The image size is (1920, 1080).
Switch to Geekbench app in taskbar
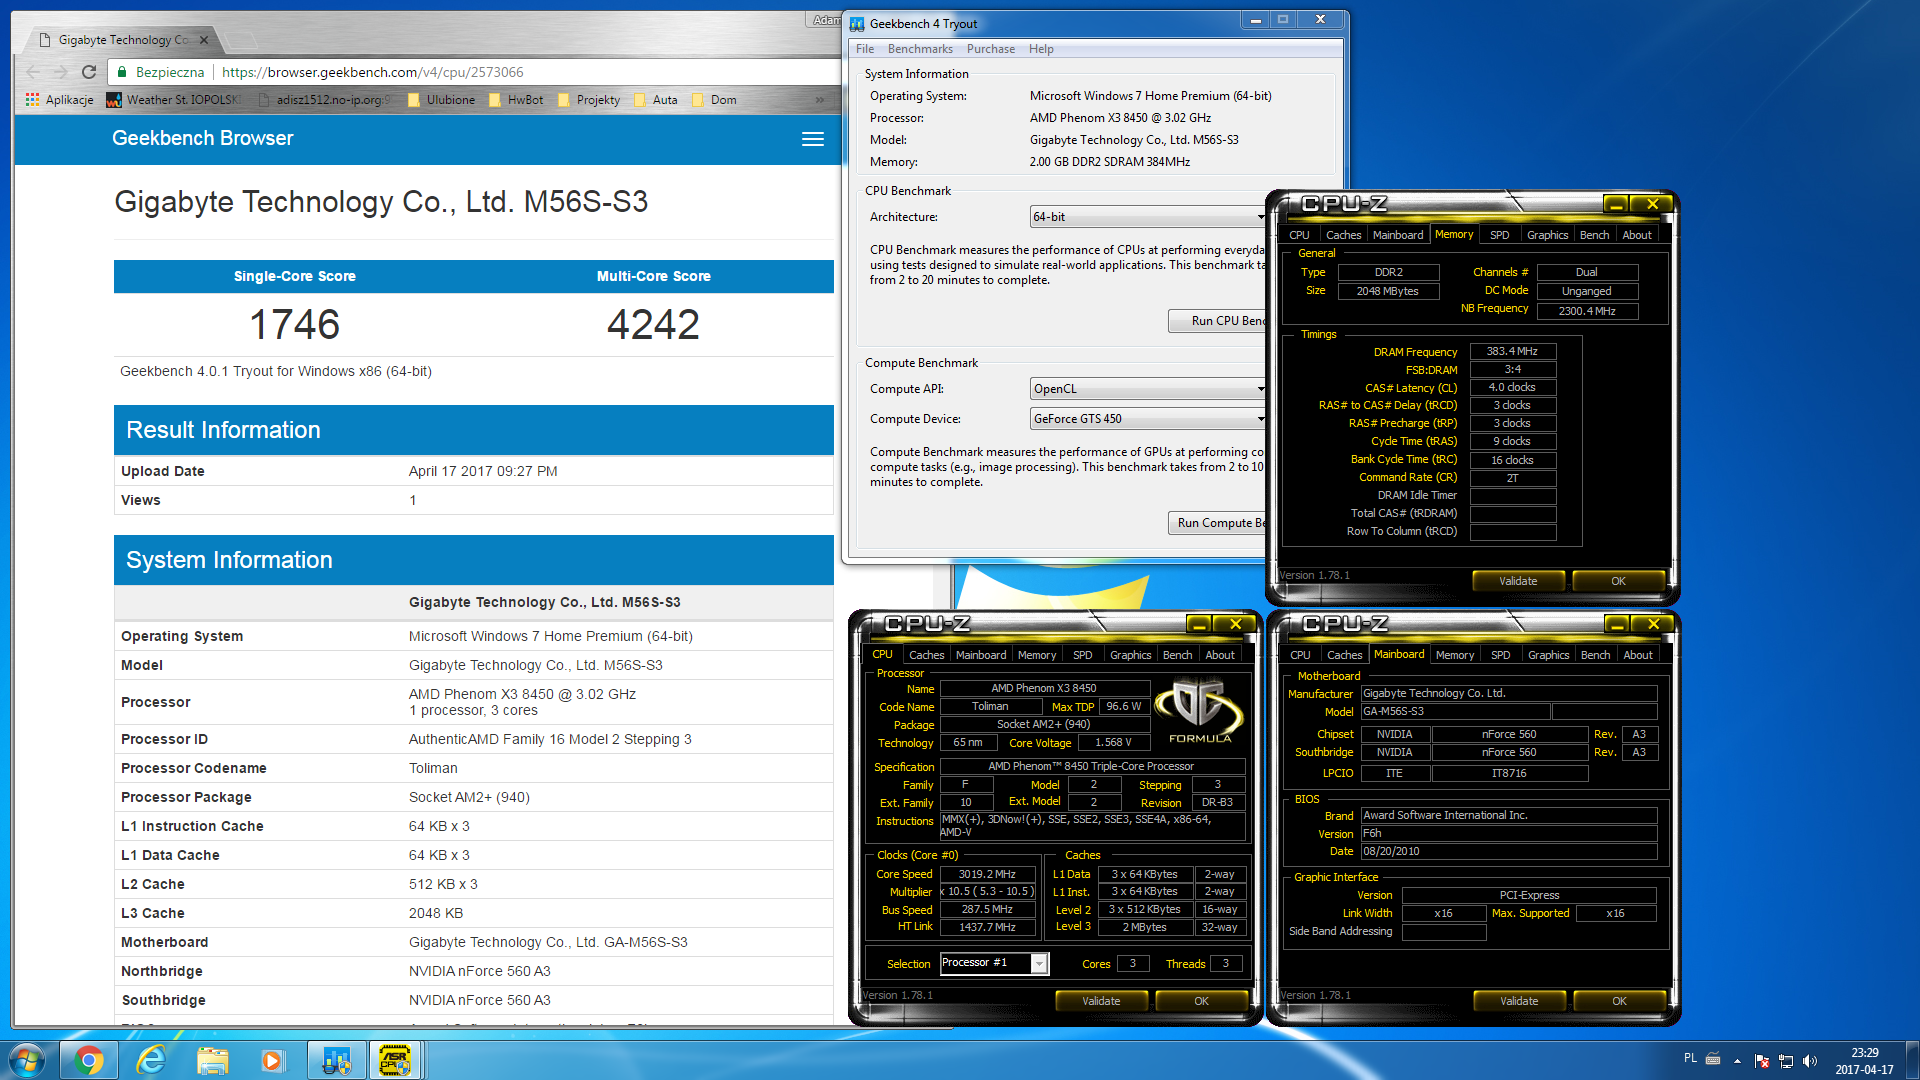pyautogui.click(x=336, y=1060)
